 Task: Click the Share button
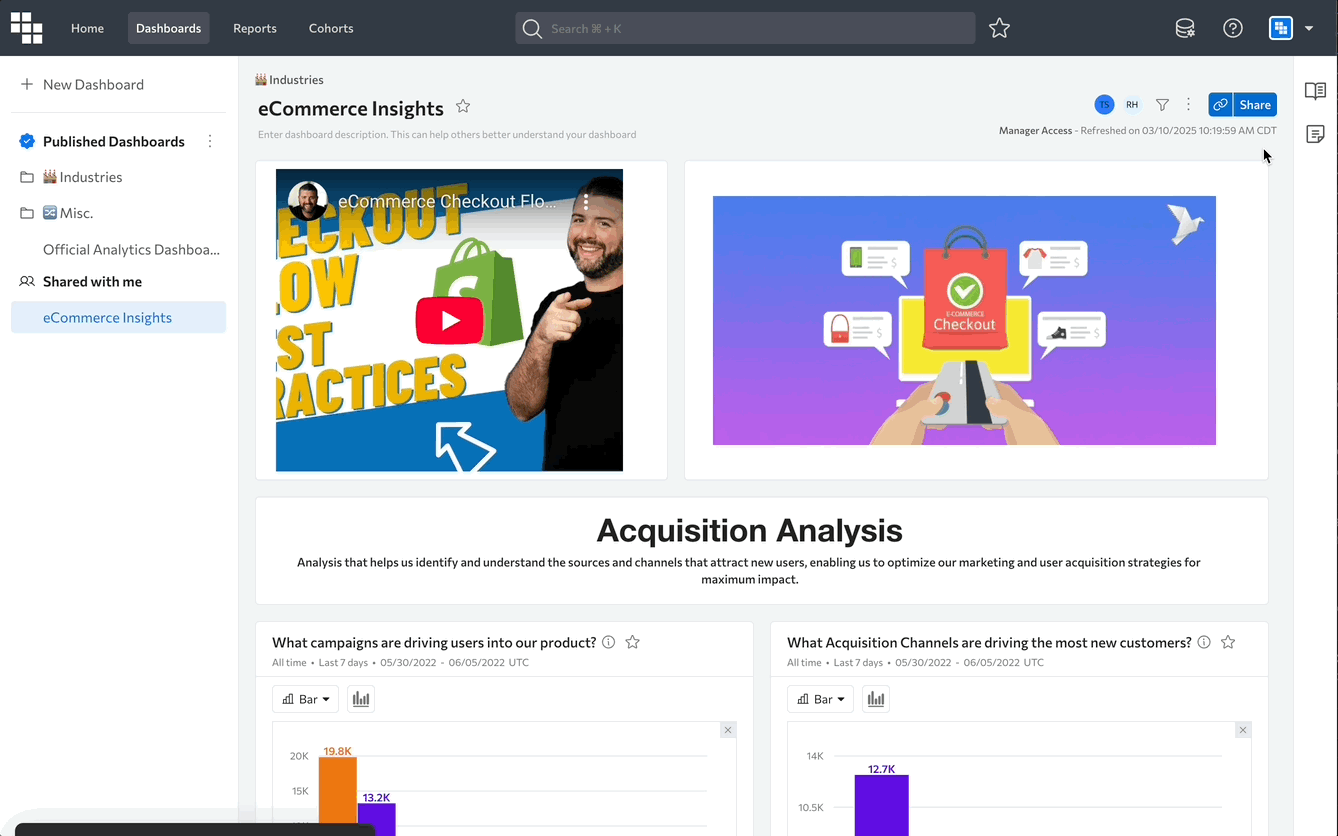click(1255, 104)
